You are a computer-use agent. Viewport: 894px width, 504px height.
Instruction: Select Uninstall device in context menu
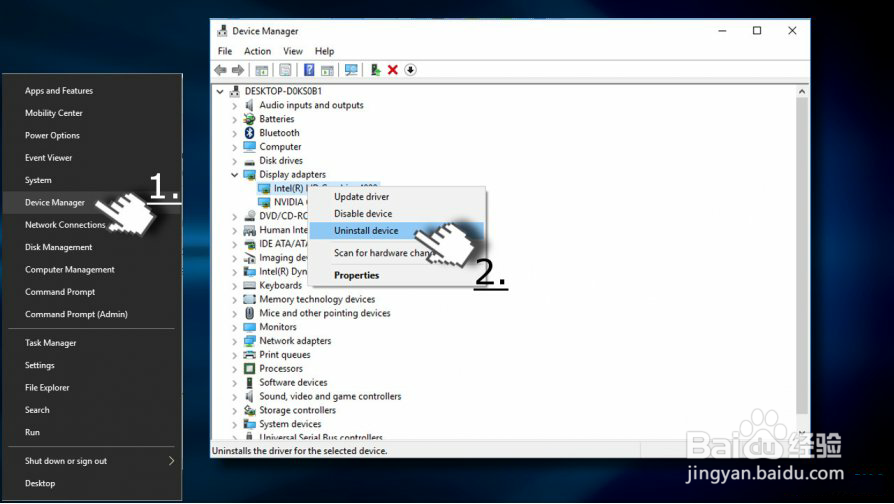(396, 230)
